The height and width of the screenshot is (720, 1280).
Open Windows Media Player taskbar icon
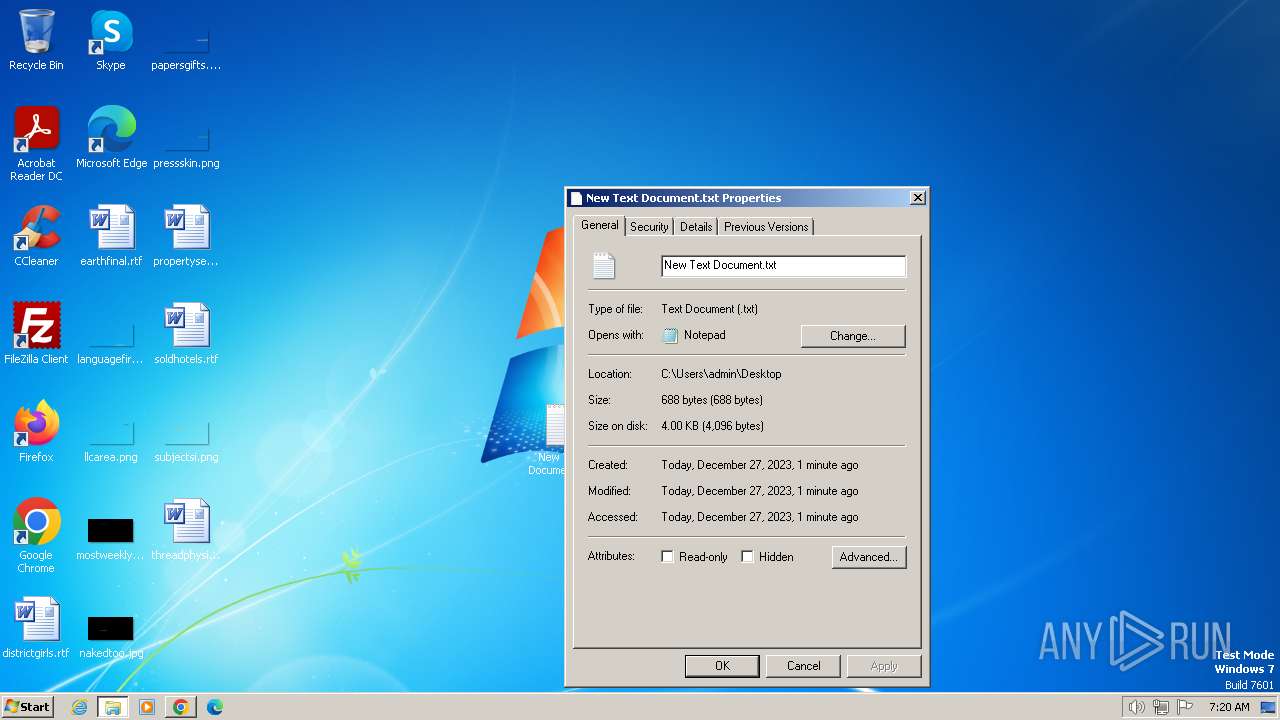(x=147, y=707)
